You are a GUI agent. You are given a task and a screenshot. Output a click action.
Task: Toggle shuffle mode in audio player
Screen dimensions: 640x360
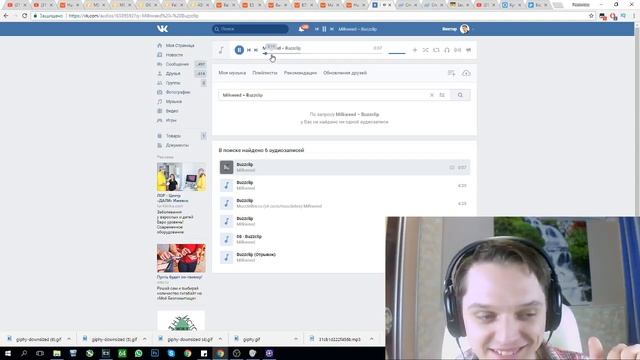(425, 50)
